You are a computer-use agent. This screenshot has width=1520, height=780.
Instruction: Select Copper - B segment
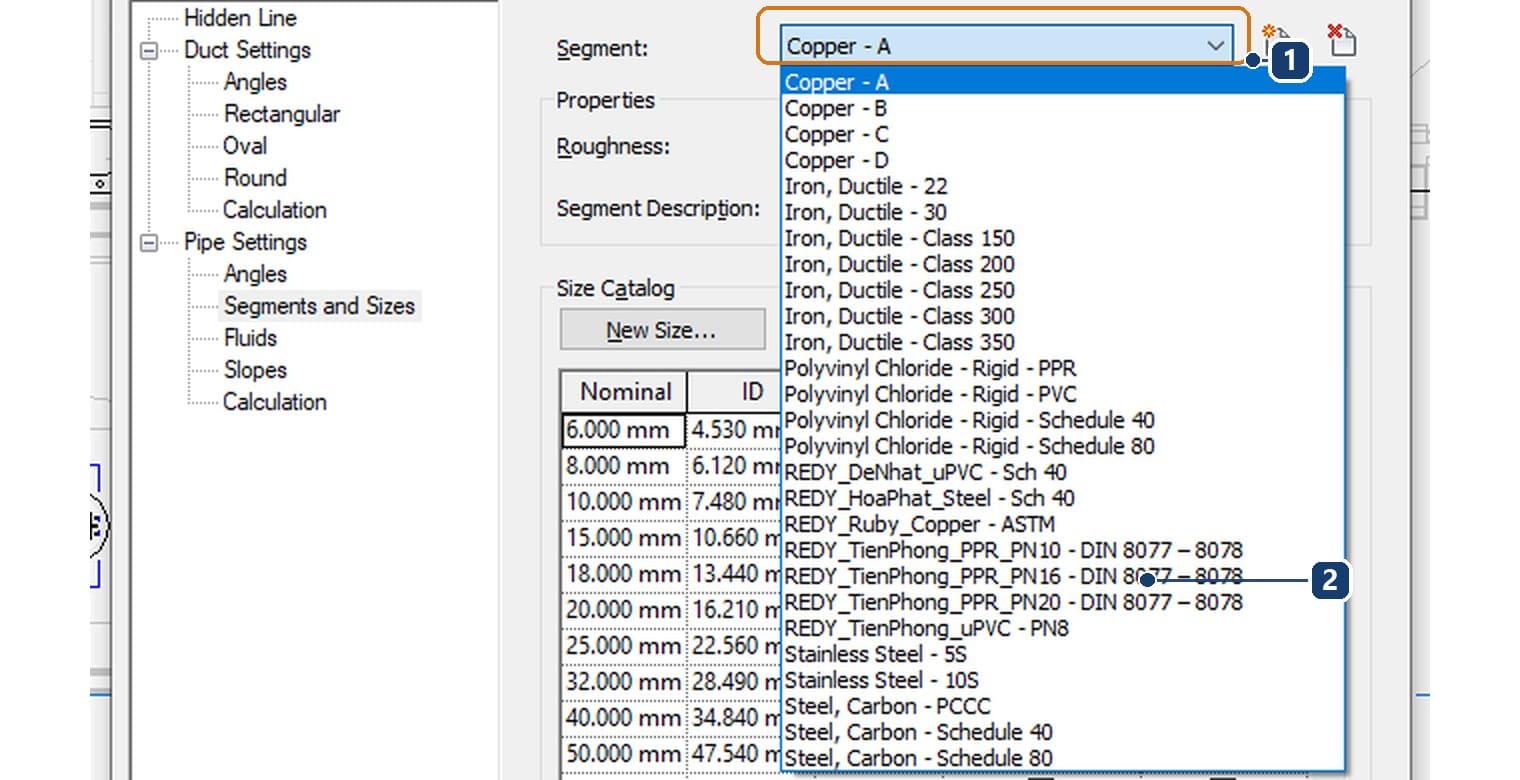point(1063,108)
